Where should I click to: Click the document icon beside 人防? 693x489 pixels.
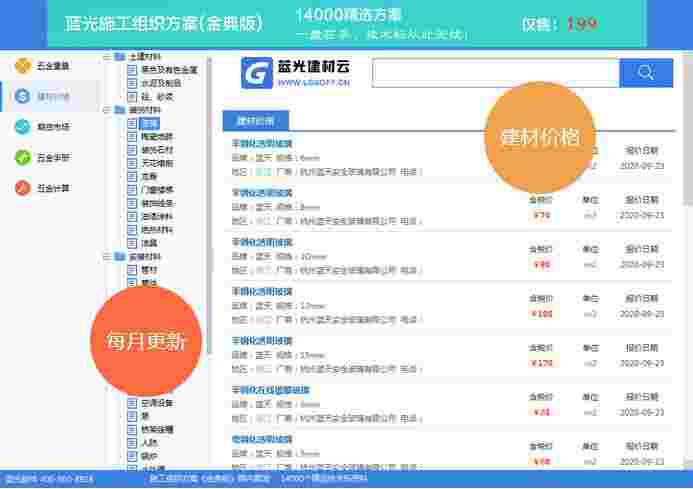[132, 442]
